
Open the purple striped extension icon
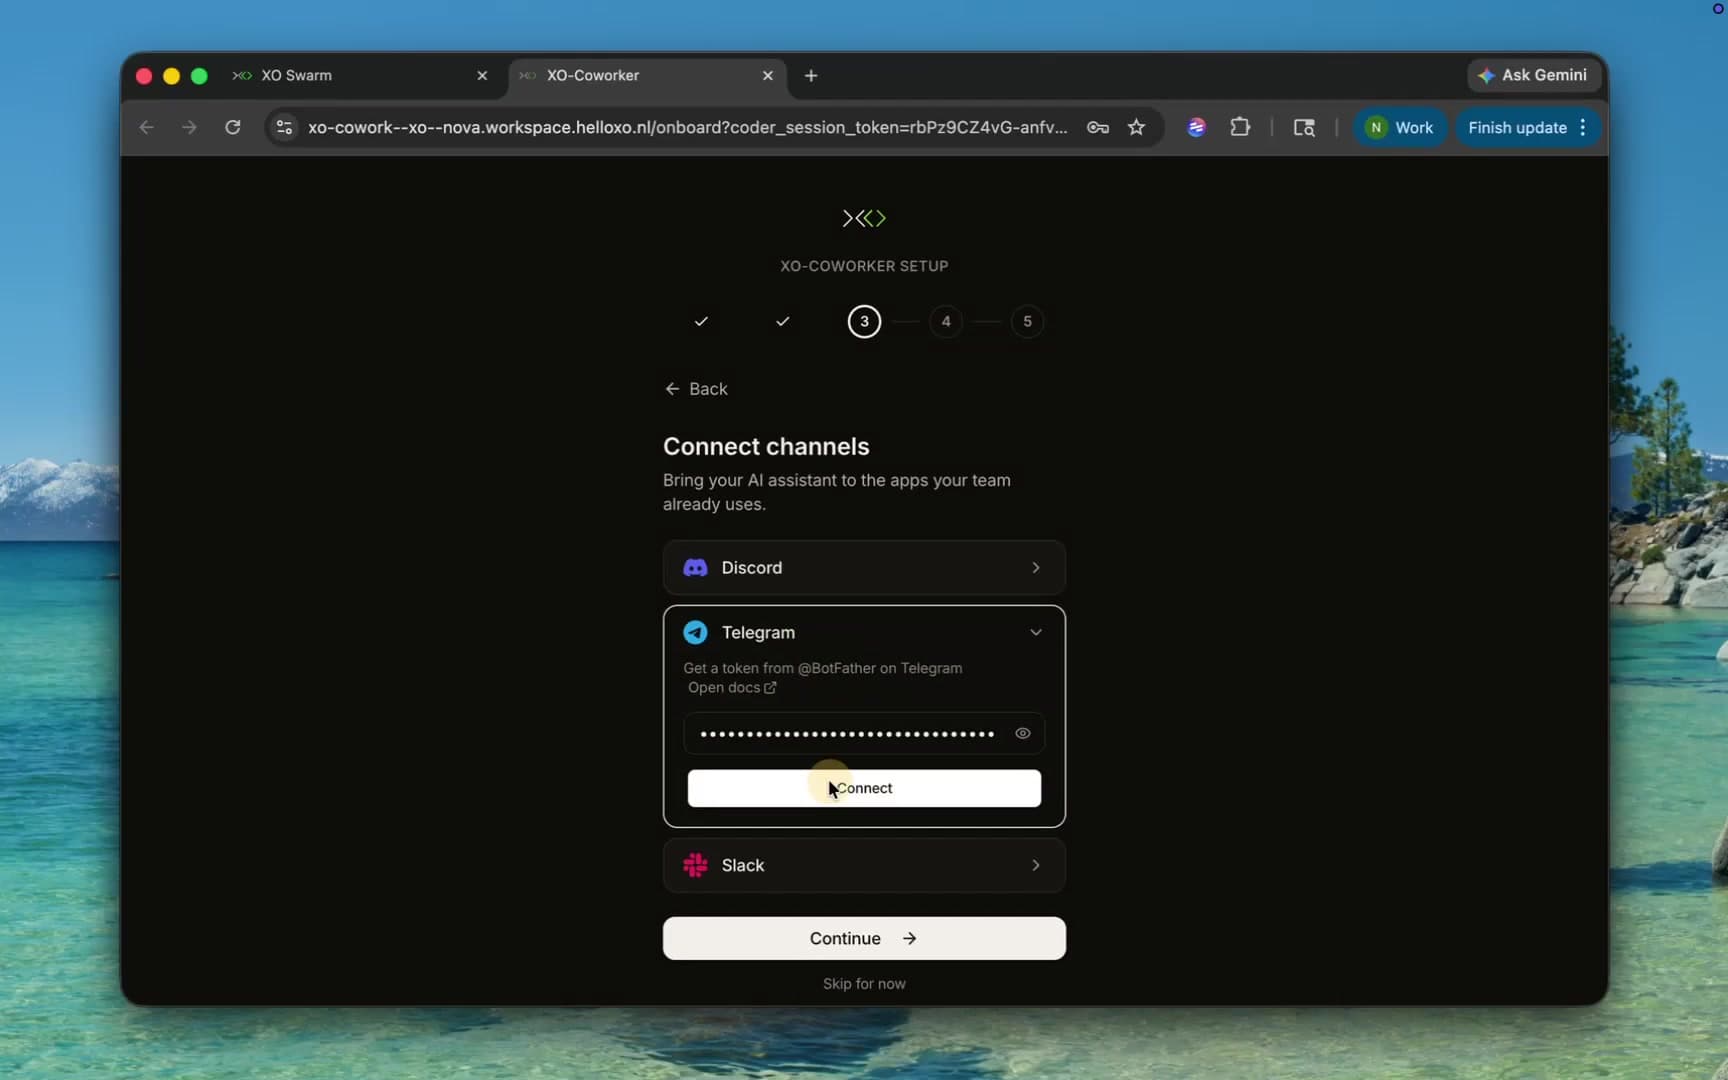tap(1196, 127)
